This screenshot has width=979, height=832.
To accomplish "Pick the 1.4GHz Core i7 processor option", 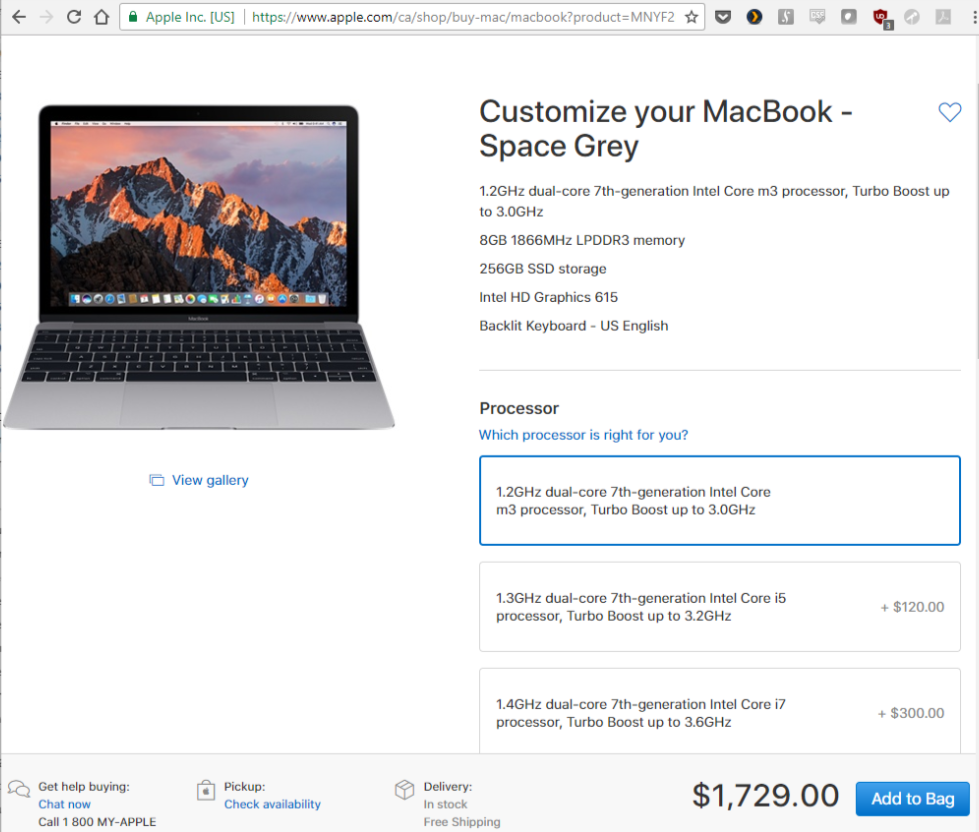I will coord(719,712).
